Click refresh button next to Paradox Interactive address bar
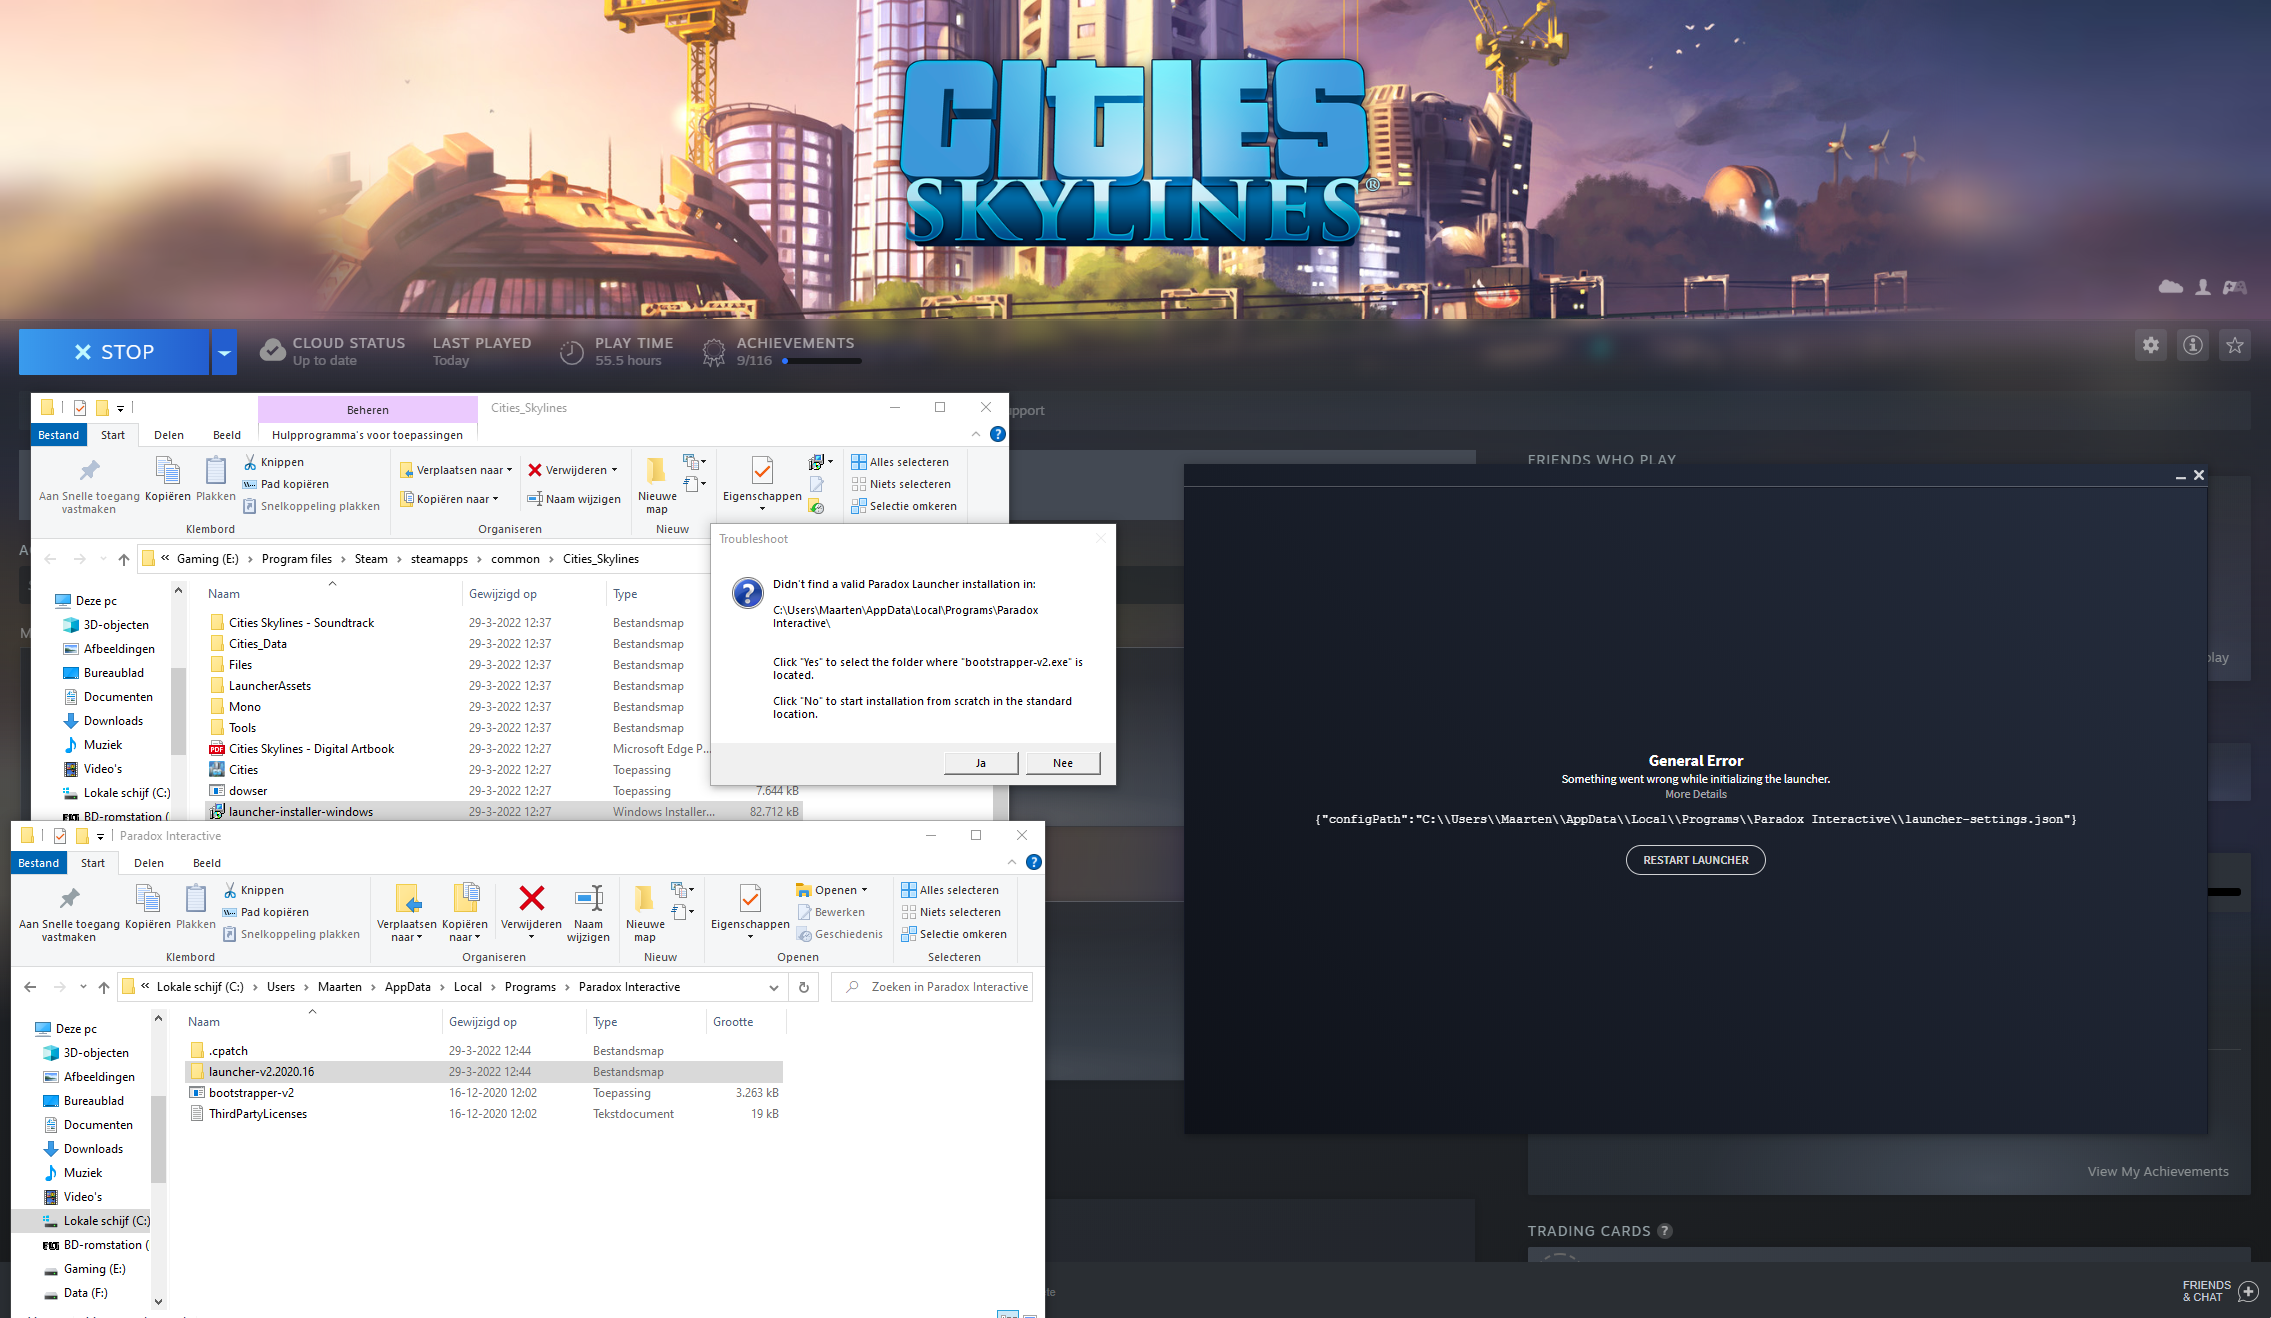Viewport: 2271px width, 1318px height. (803, 987)
